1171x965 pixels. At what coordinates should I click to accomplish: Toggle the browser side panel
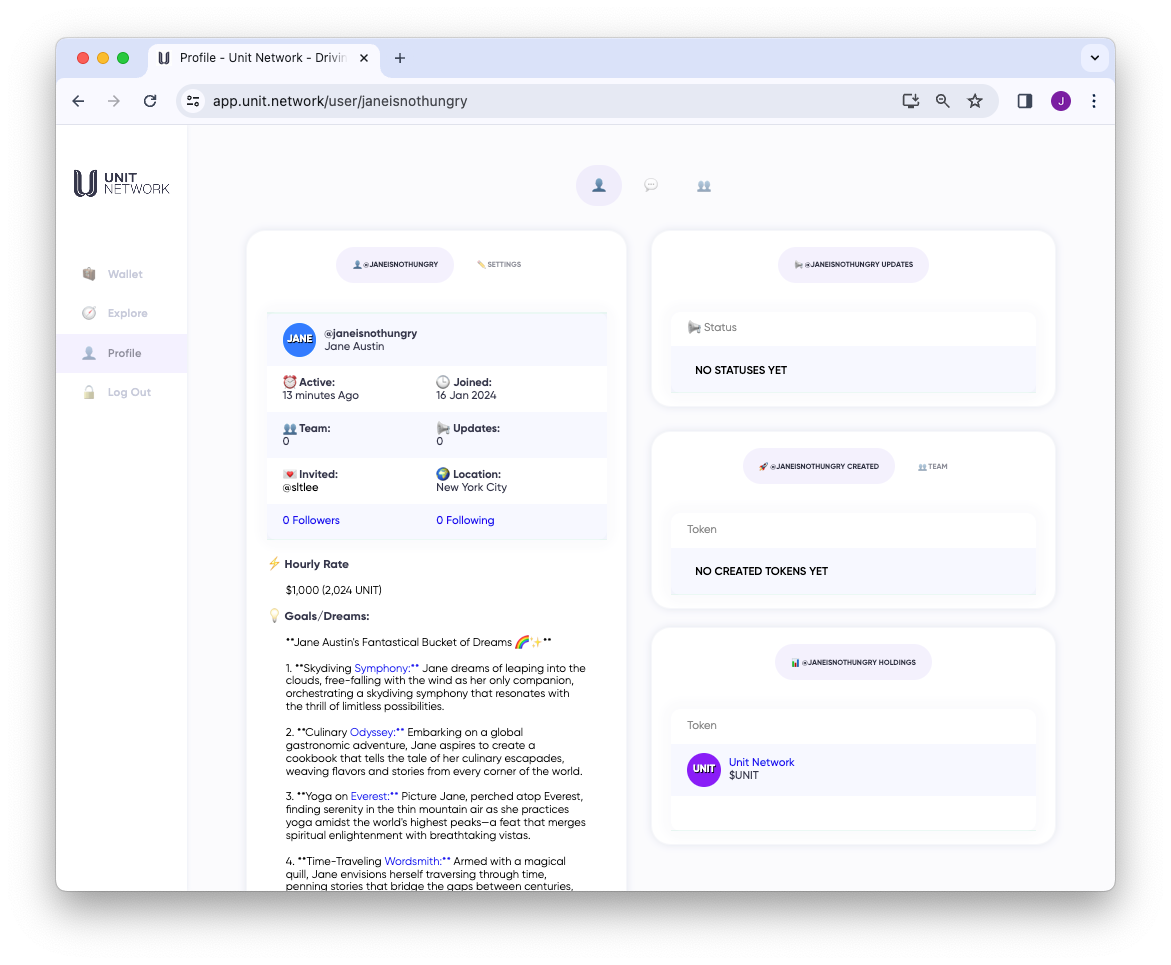[x=1024, y=101]
